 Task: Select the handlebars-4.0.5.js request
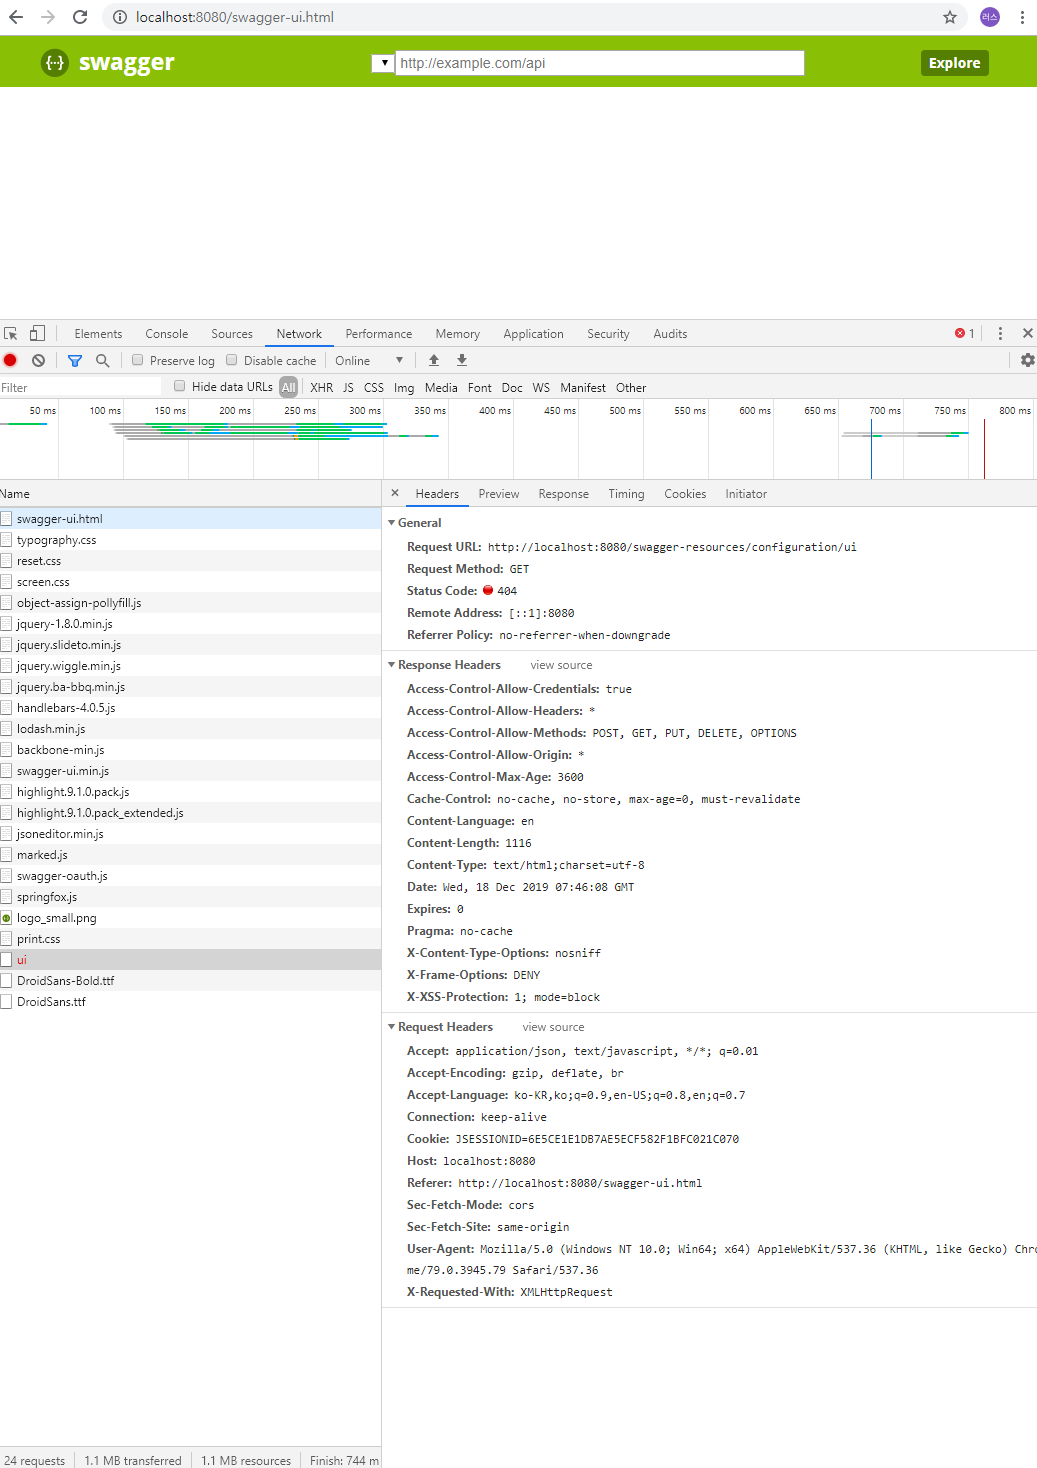tap(190, 708)
